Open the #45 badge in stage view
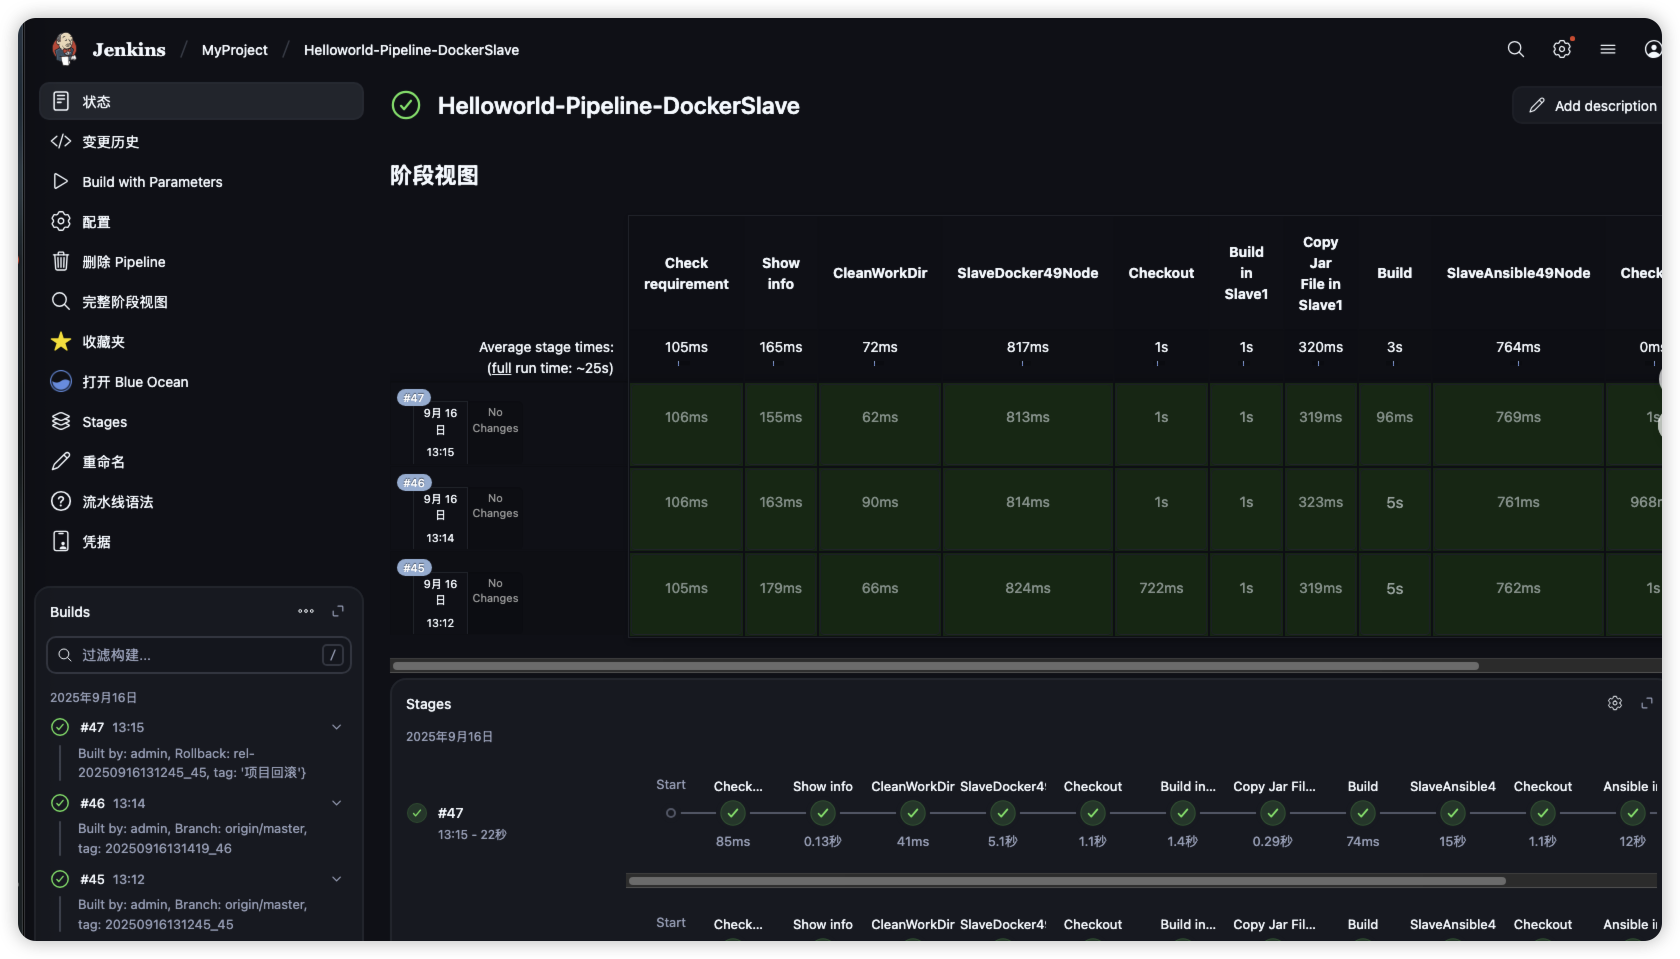Viewport: 1680px width, 959px height. 413,568
